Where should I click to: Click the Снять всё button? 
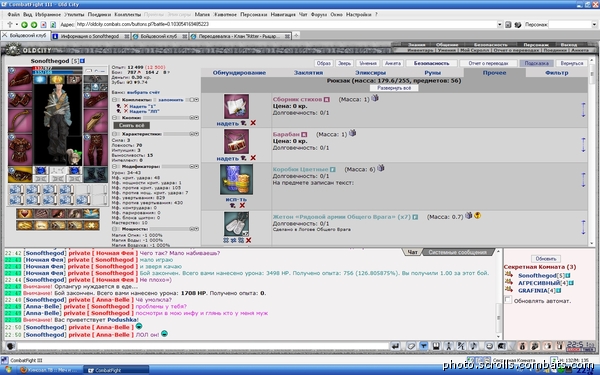132,126
